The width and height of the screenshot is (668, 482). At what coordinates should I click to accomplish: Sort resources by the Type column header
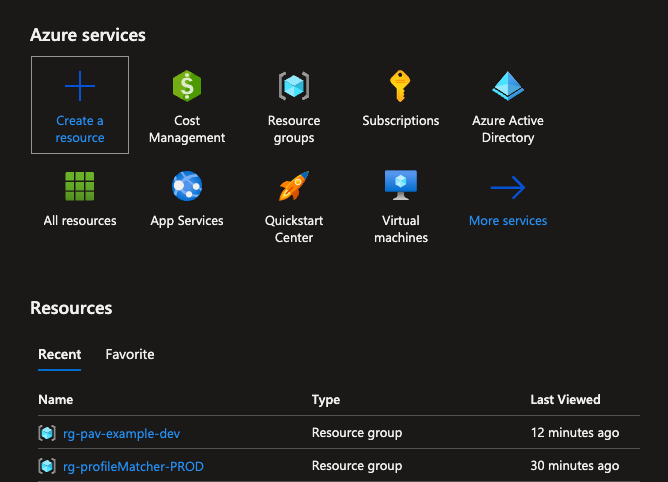[x=326, y=400]
